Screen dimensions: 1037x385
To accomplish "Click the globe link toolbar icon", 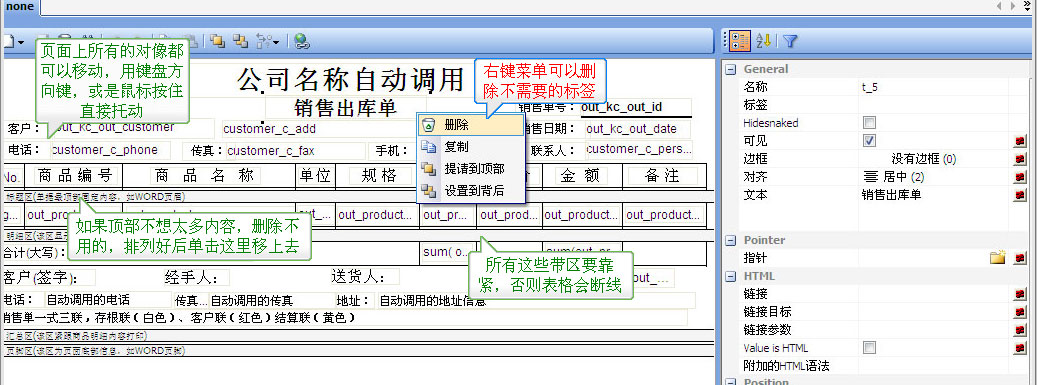I will [302, 41].
